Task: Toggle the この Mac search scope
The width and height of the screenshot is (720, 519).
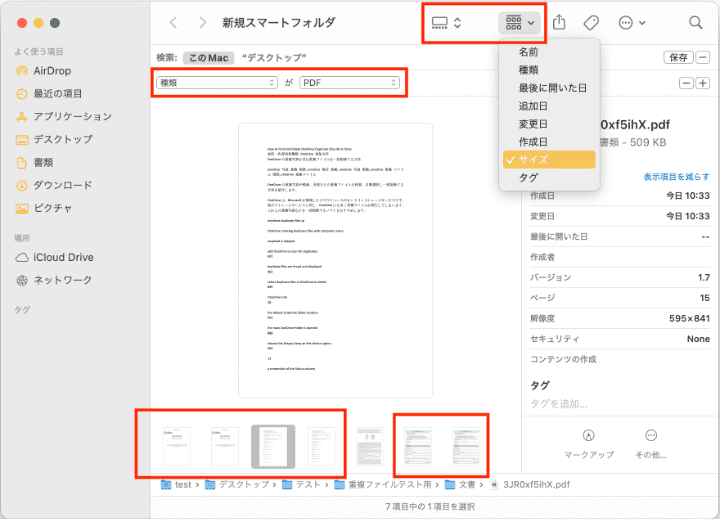Action: click(207, 58)
